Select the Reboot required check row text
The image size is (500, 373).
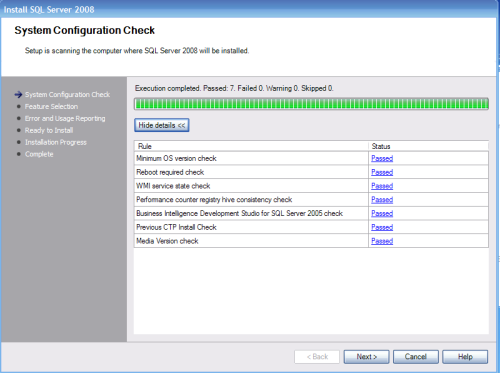click(x=170, y=172)
